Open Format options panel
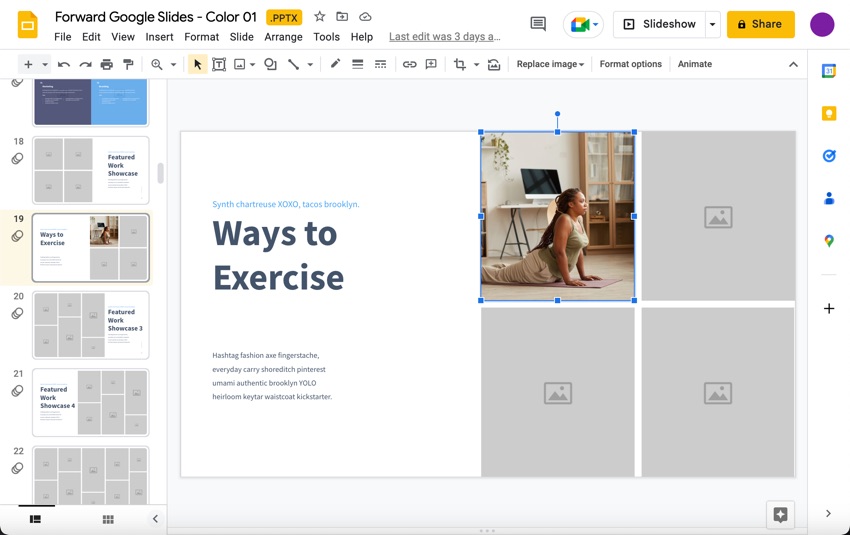850x535 pixels. [630, 64]
